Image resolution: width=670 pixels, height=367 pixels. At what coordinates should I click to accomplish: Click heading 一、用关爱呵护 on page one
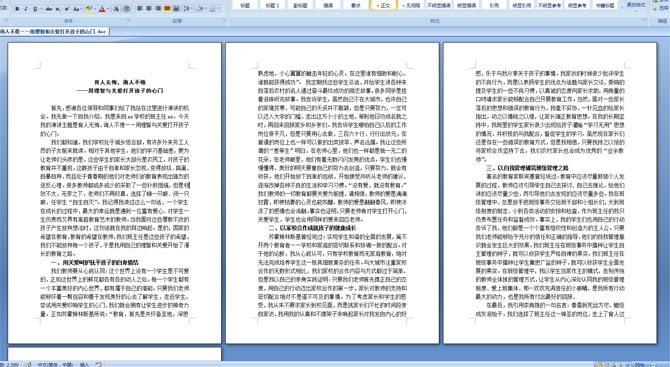[x=94, y=262]
